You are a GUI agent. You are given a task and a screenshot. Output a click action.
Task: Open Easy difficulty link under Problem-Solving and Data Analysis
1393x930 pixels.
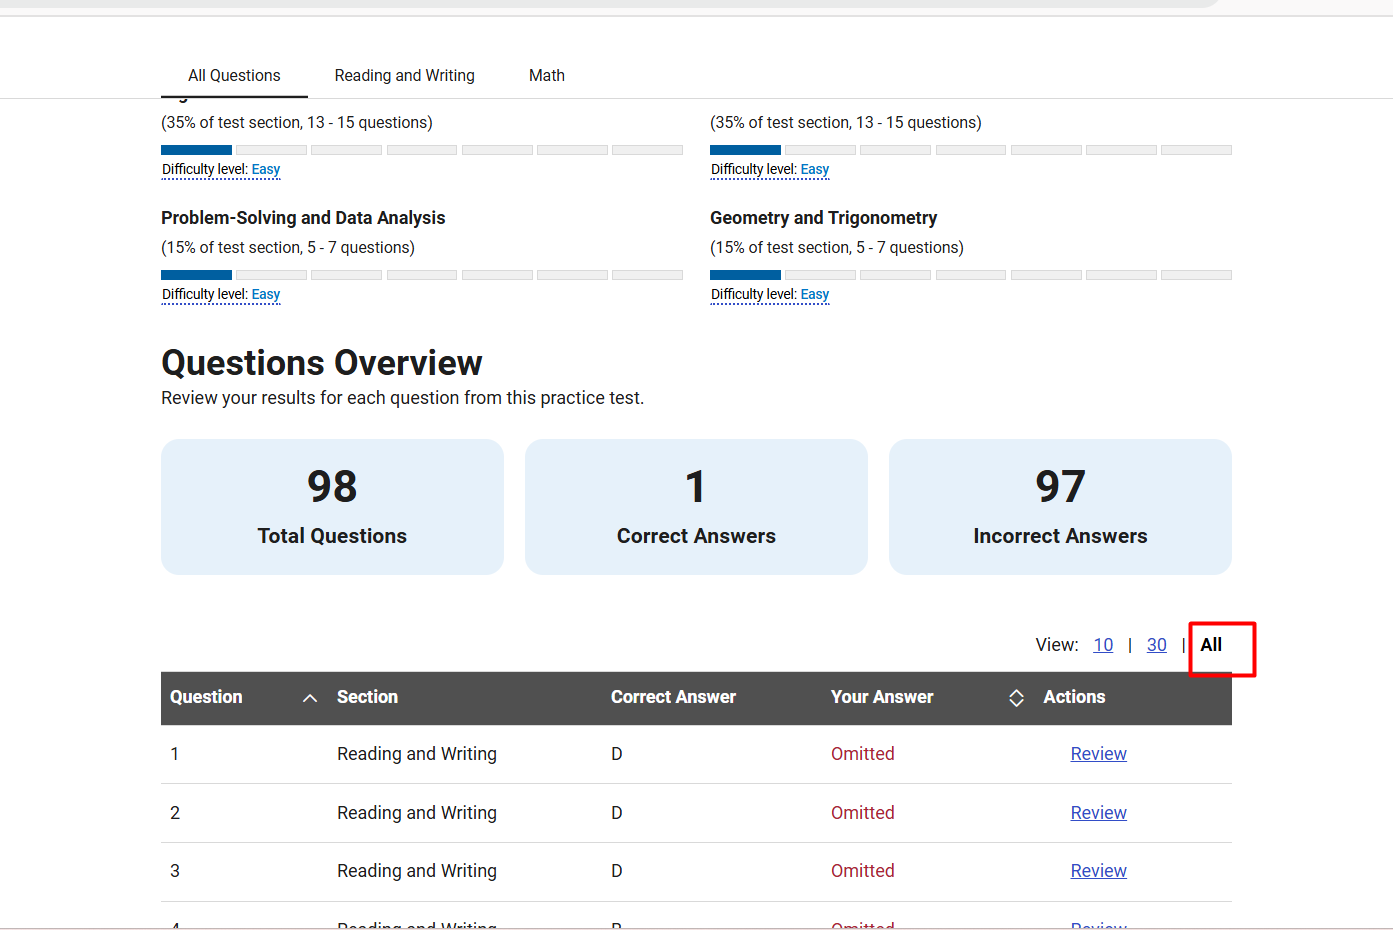click(x=265, y=295)
